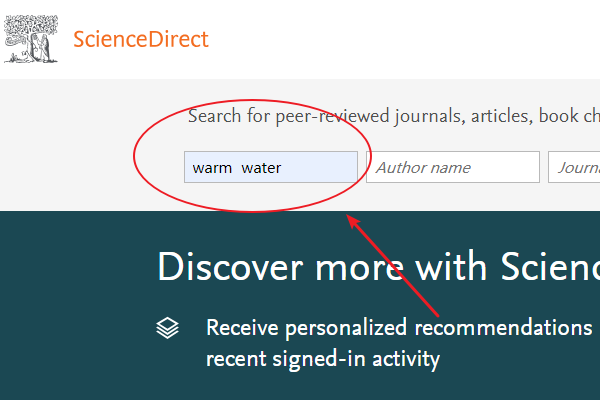Viewport: 600px width, 400px height.
Task: Click the 'Receive personalized recommendations' text
Action: (x=399, y=328)
